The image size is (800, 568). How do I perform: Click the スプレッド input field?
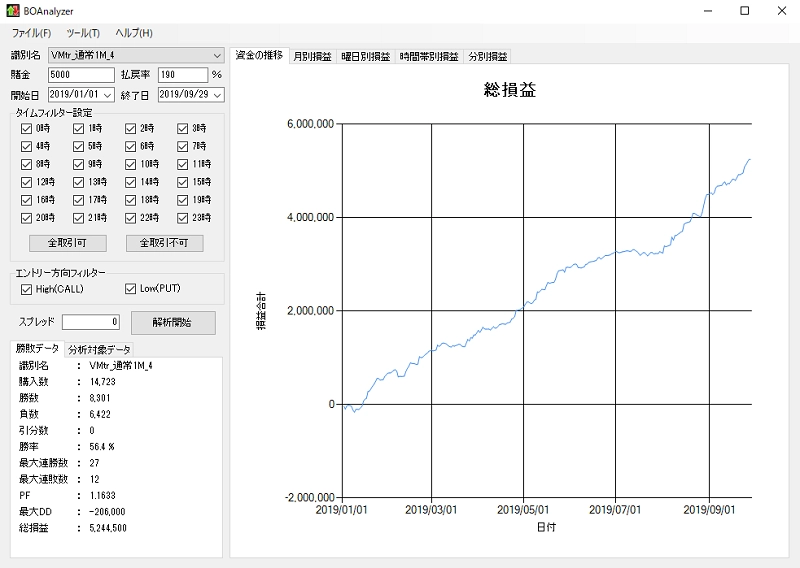[x=91, y=322]
